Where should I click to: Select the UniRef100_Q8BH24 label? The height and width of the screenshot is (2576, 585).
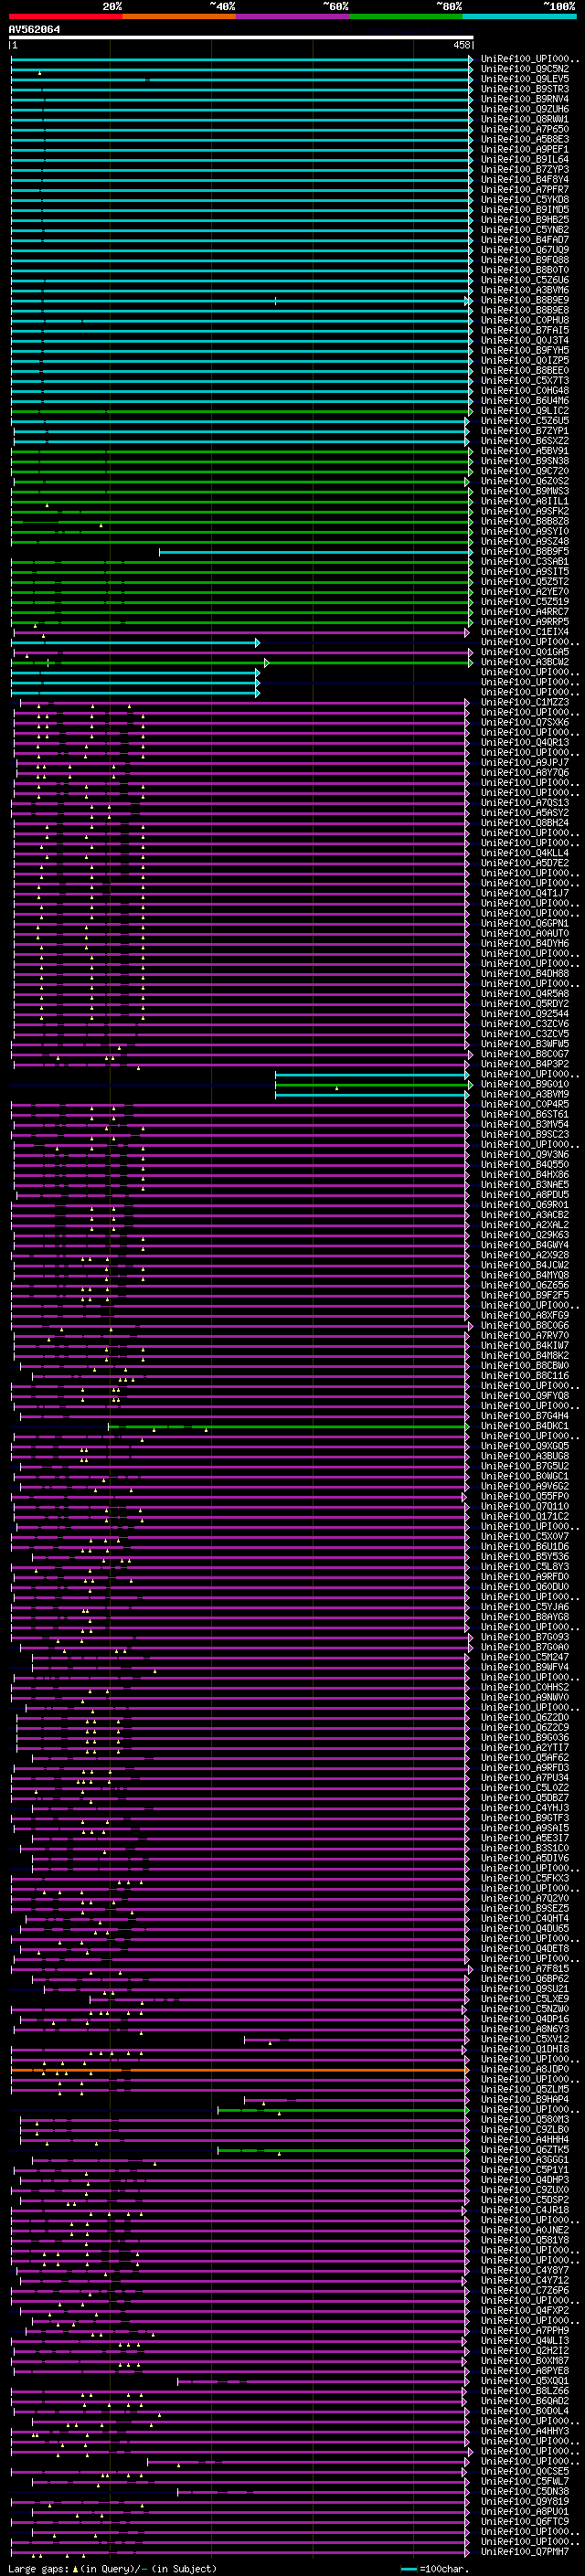[x=524, y=822]
